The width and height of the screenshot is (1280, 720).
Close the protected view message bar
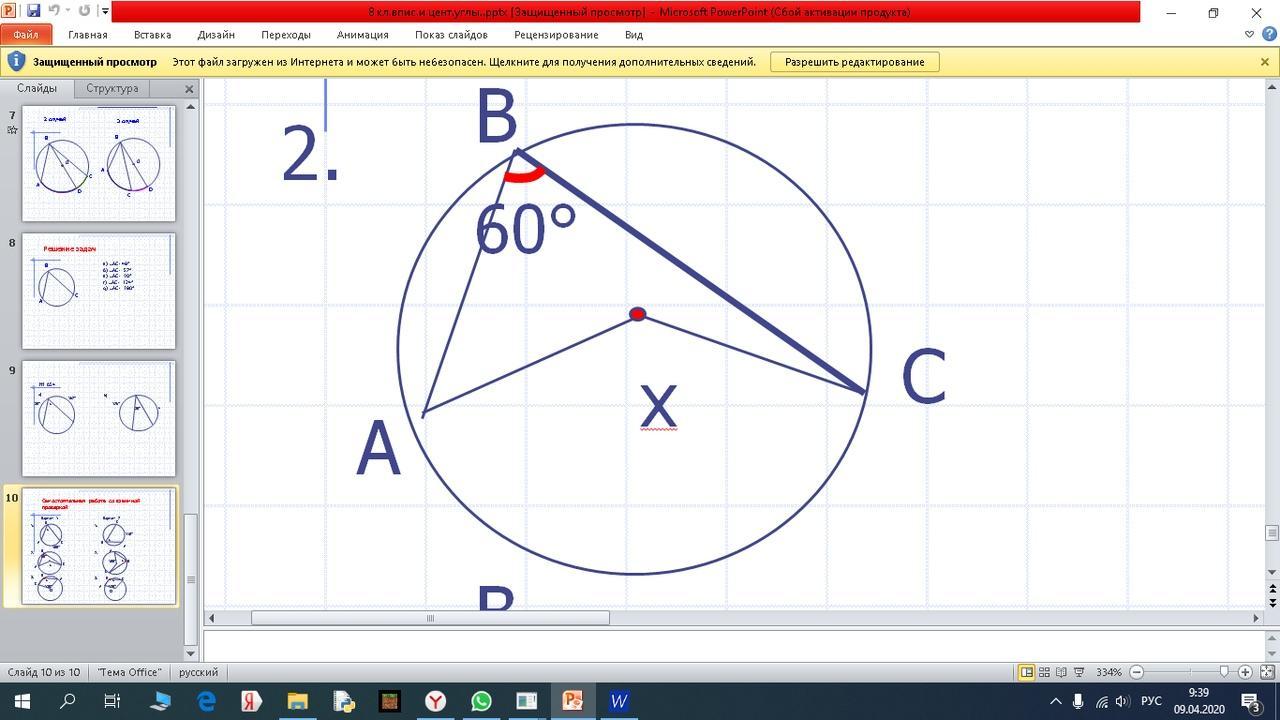click(x=1265, y=62)
